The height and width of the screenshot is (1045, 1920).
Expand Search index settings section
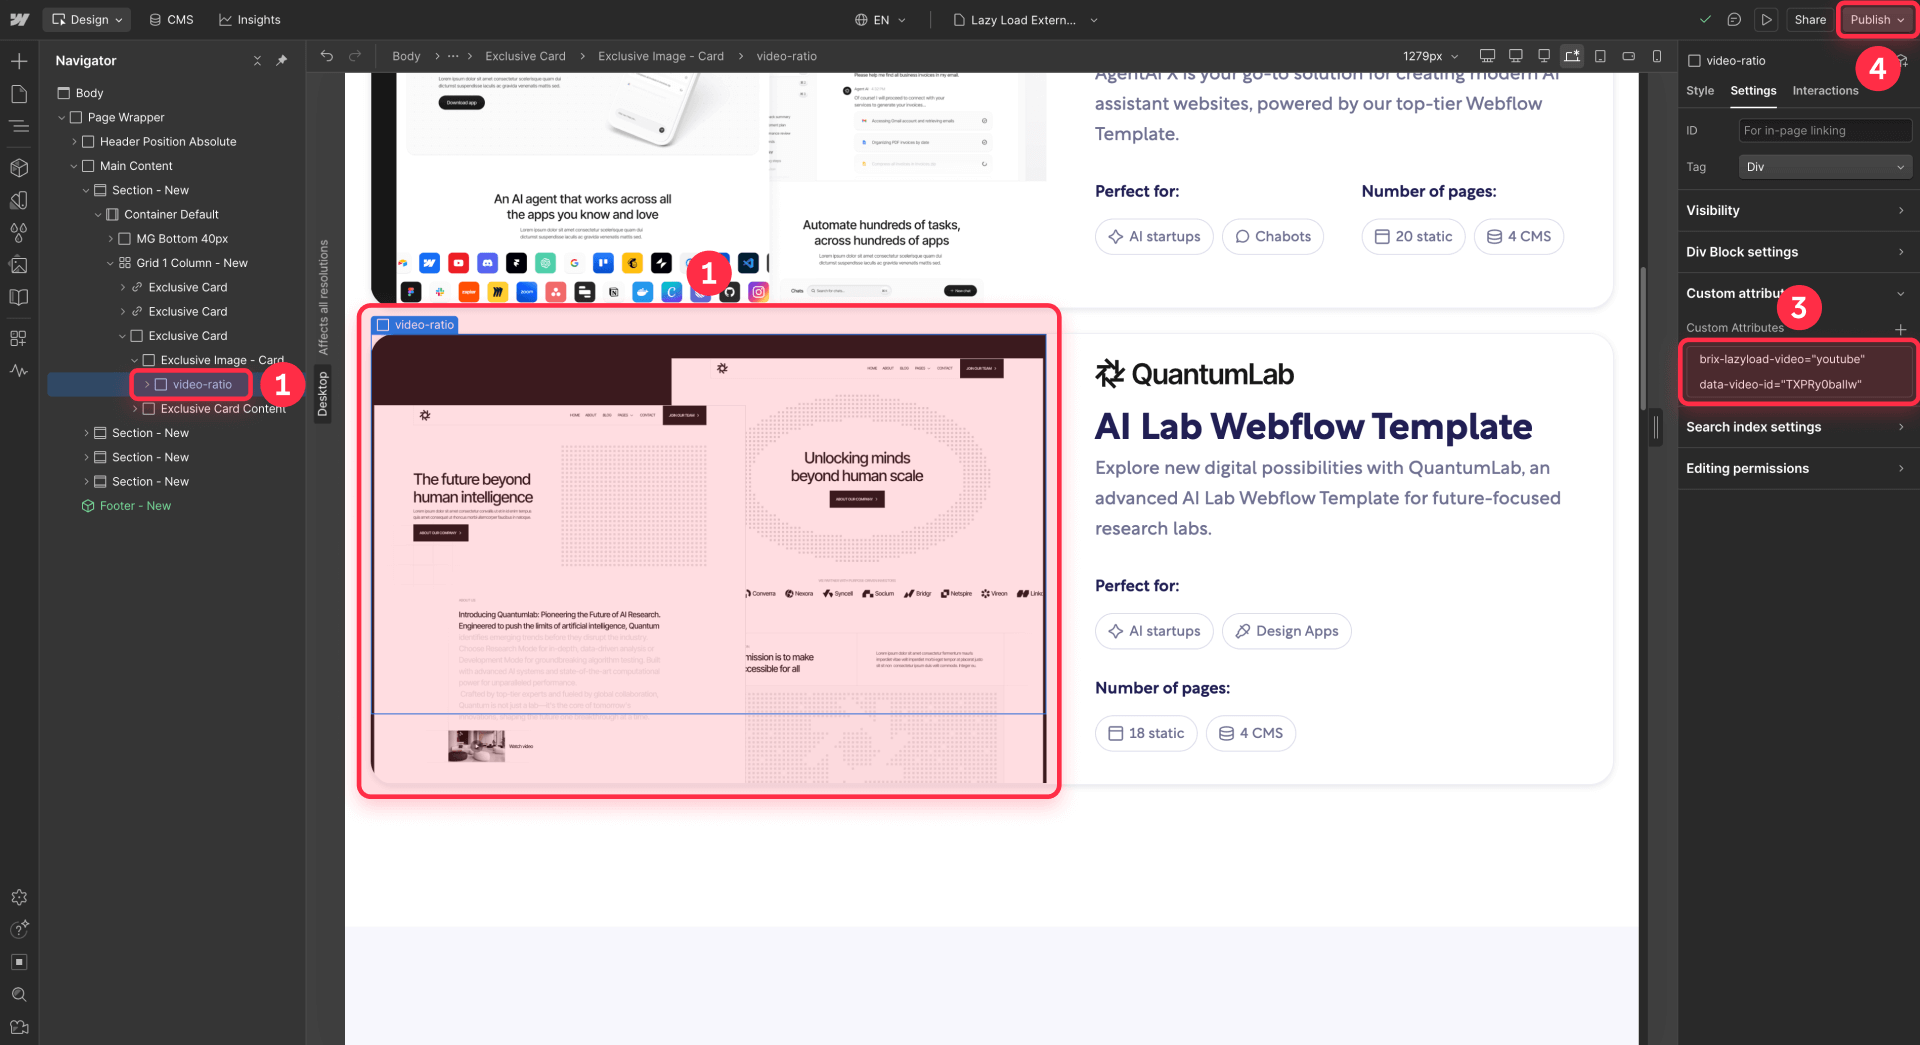pyautogui.click(x=1798, y=427)
